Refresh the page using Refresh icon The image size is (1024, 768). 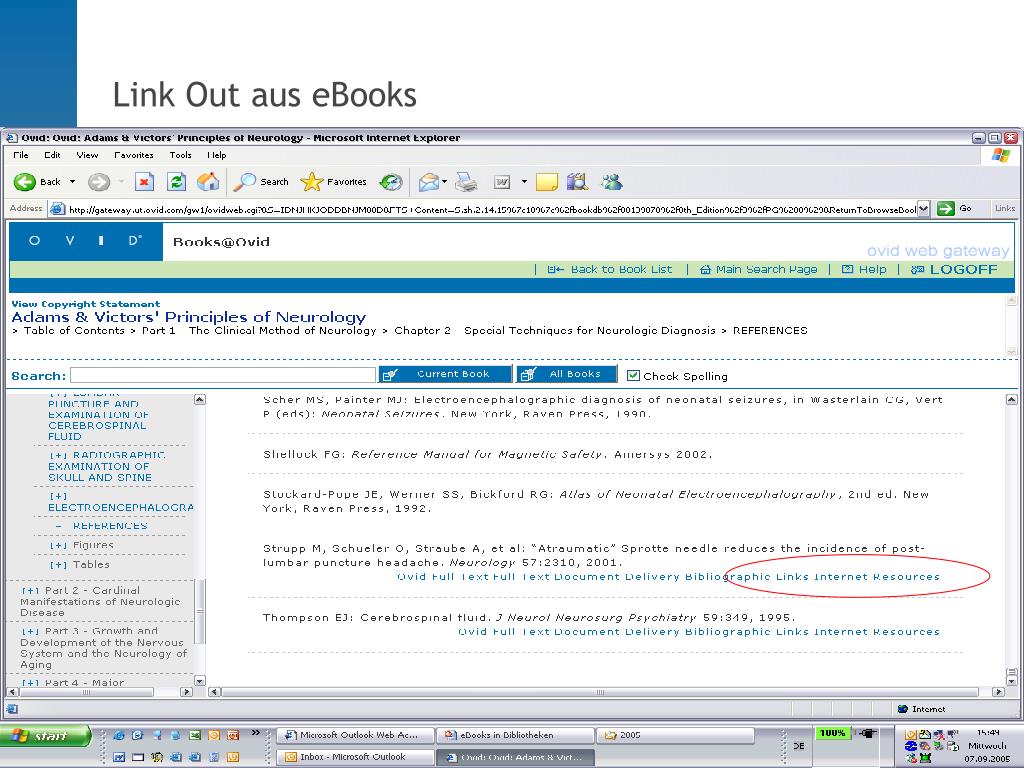pyautogui.click(x=176, y=182)
